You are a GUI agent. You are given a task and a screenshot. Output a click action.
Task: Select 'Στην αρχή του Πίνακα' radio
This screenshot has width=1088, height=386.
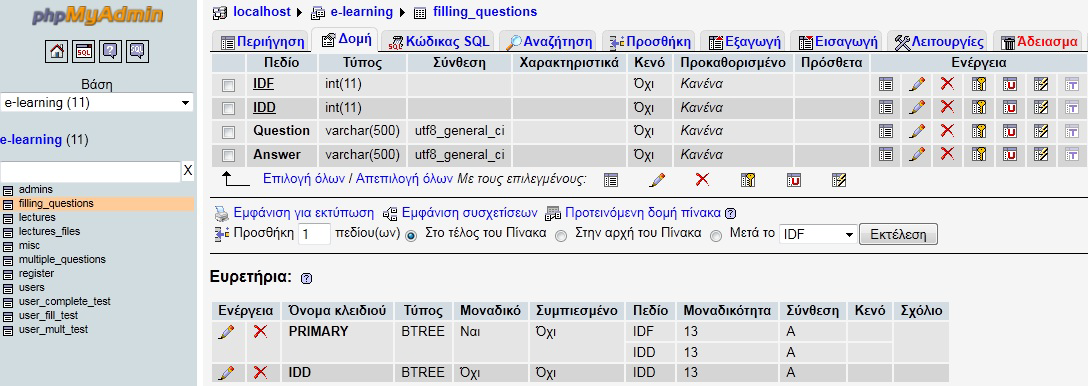561,235
